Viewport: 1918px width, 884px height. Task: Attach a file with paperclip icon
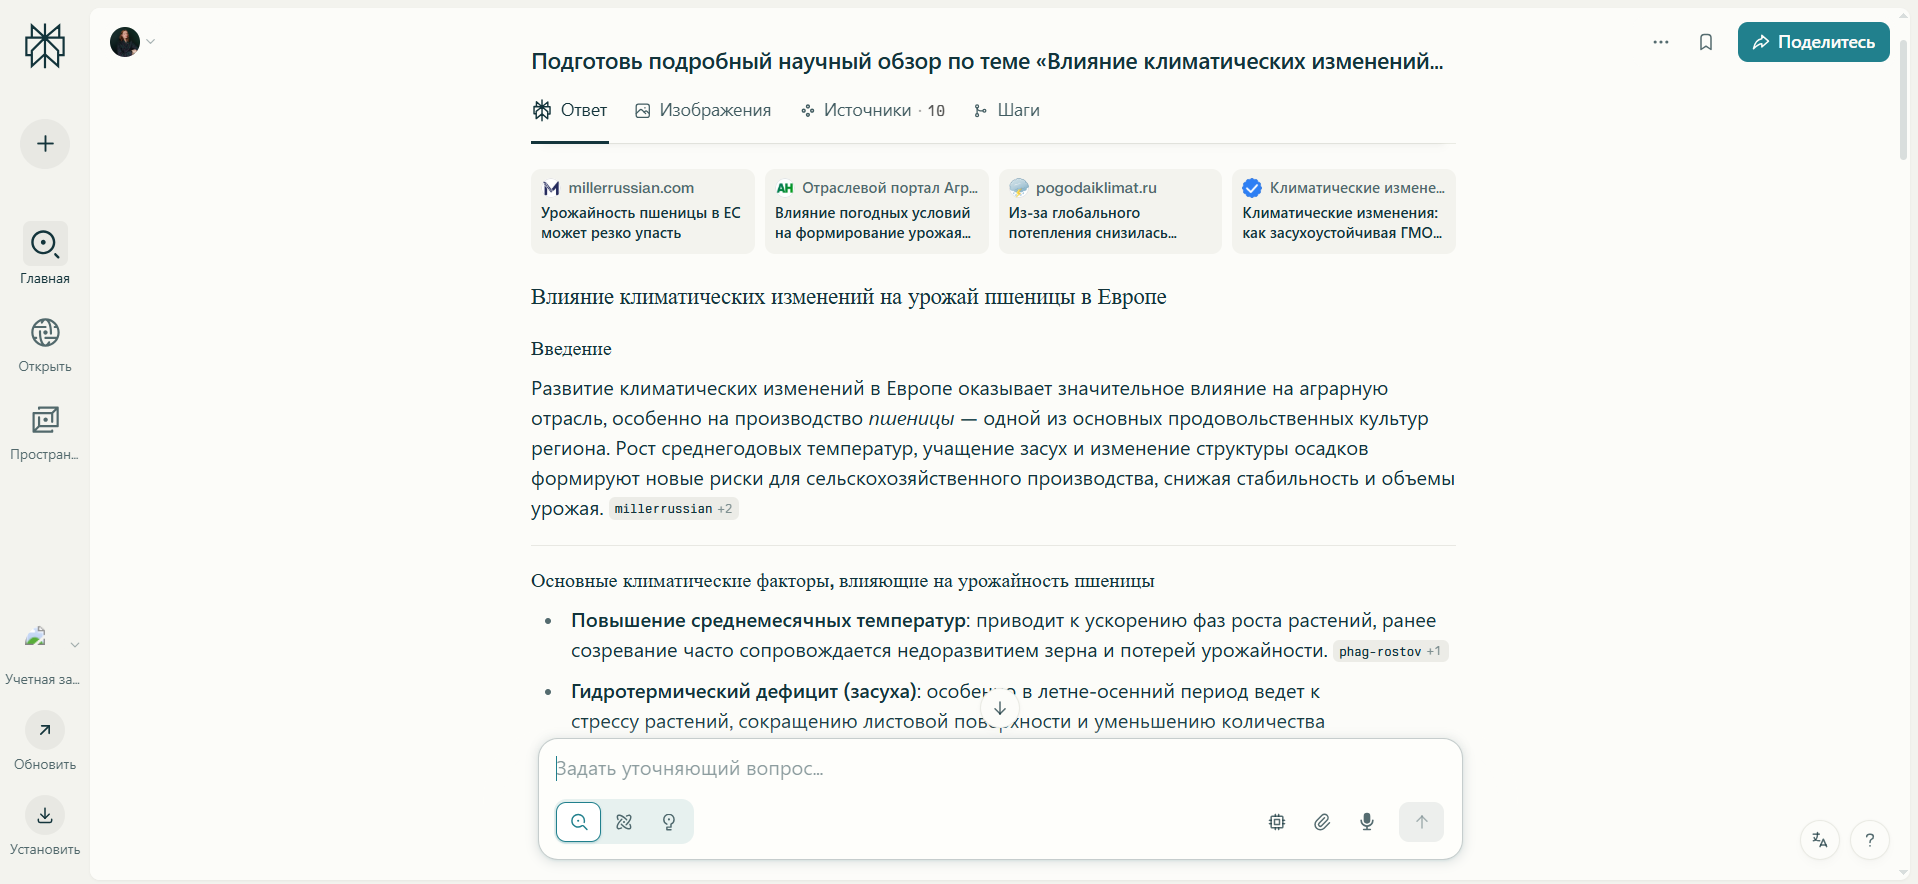coord(1322,822)
